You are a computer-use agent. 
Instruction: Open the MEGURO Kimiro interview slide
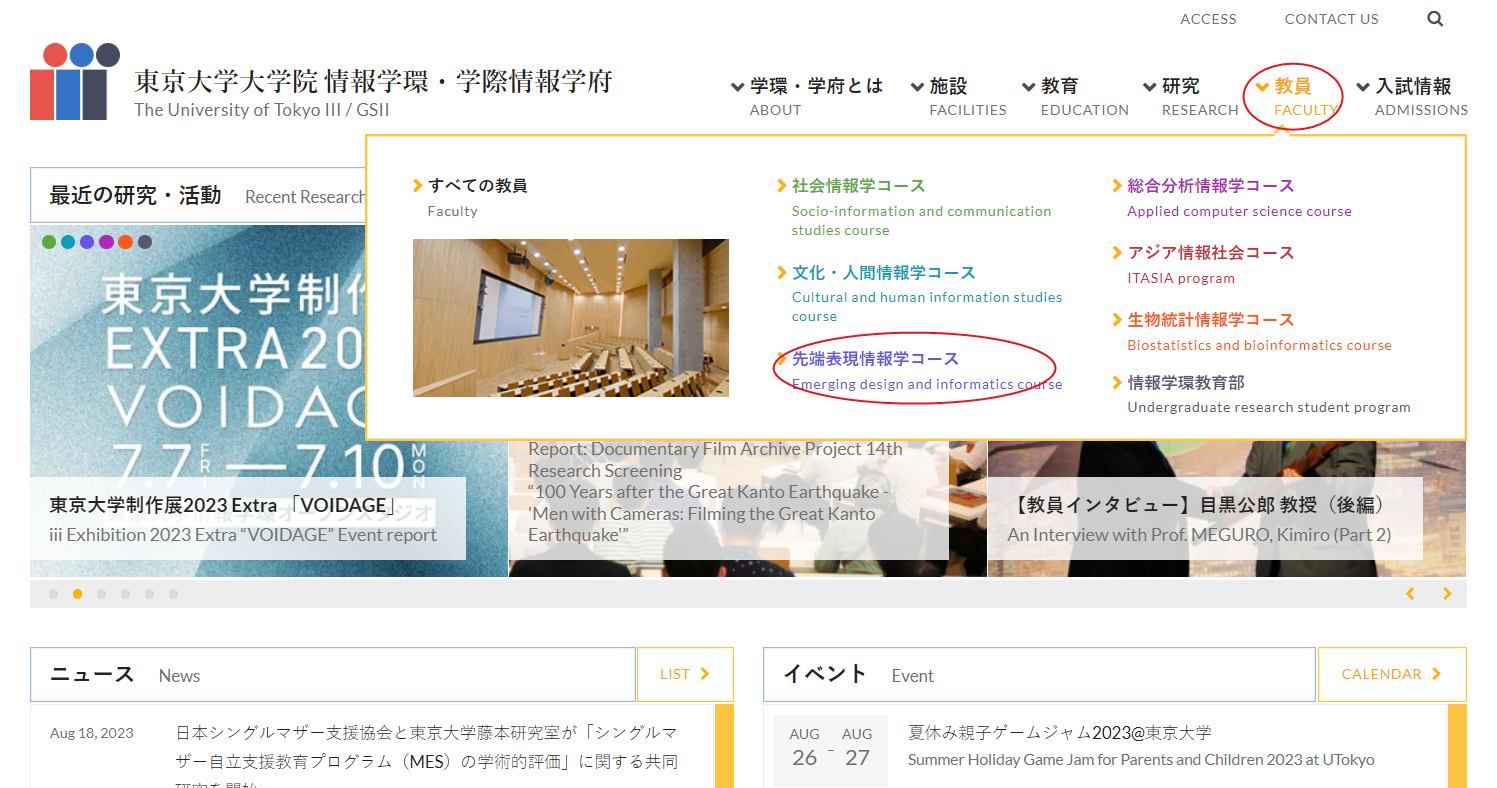(x=1205, y=519)
